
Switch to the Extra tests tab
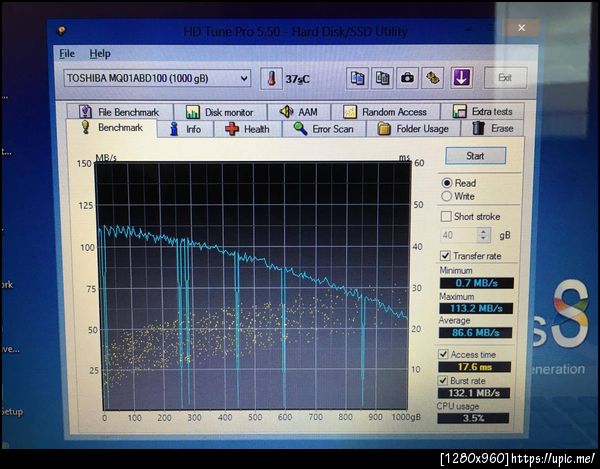coord(482,111)
